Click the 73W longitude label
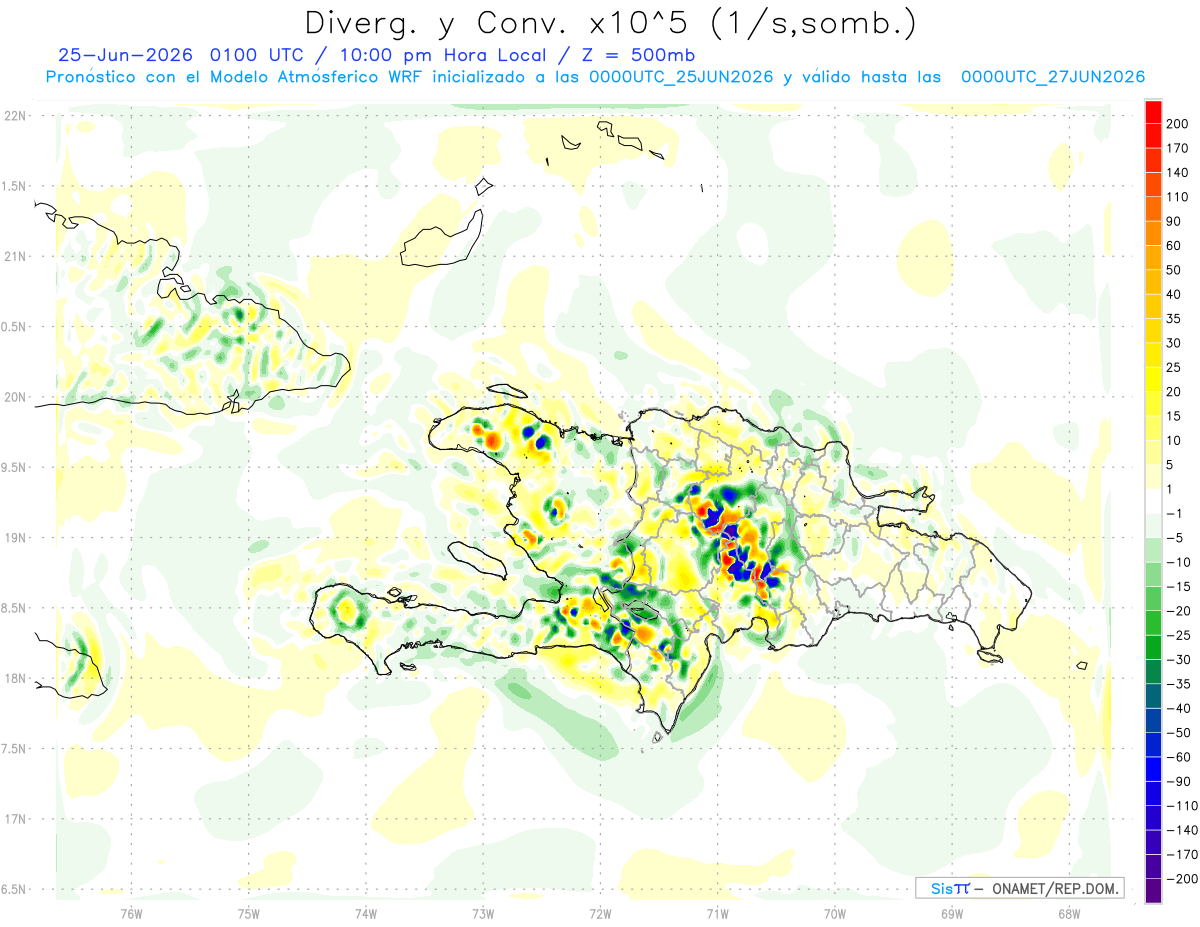This screenshot has height=927, width=1200. [x=483, y=913]
